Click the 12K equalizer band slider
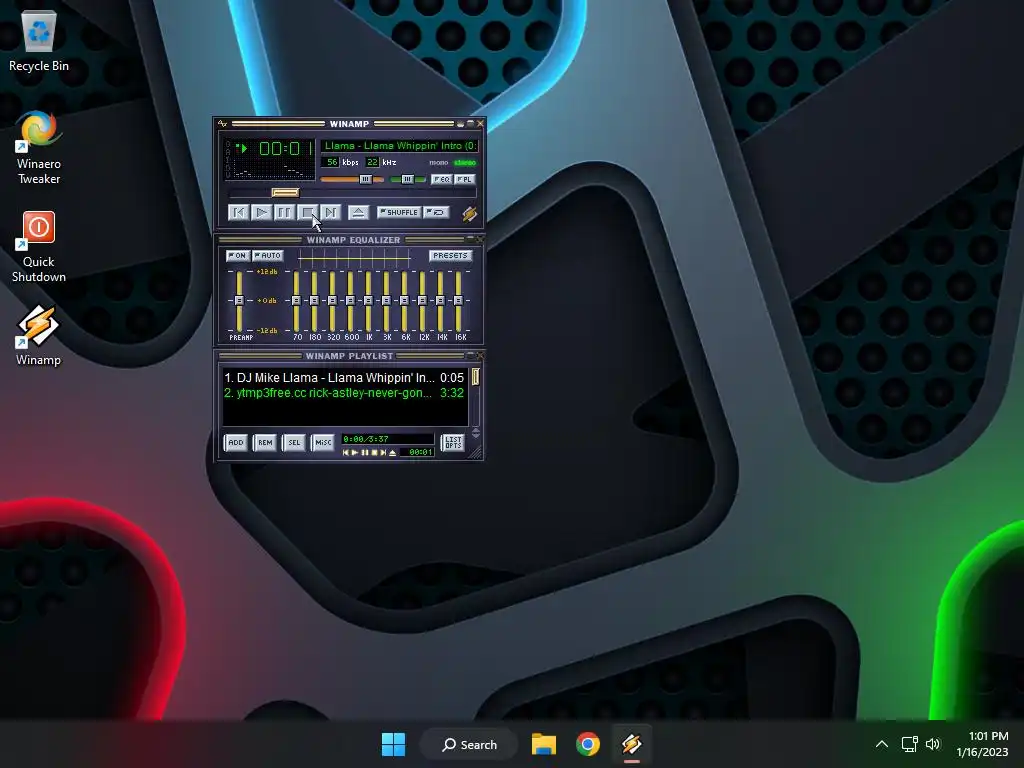This screenshot has height=768, width=1024. 423,300
